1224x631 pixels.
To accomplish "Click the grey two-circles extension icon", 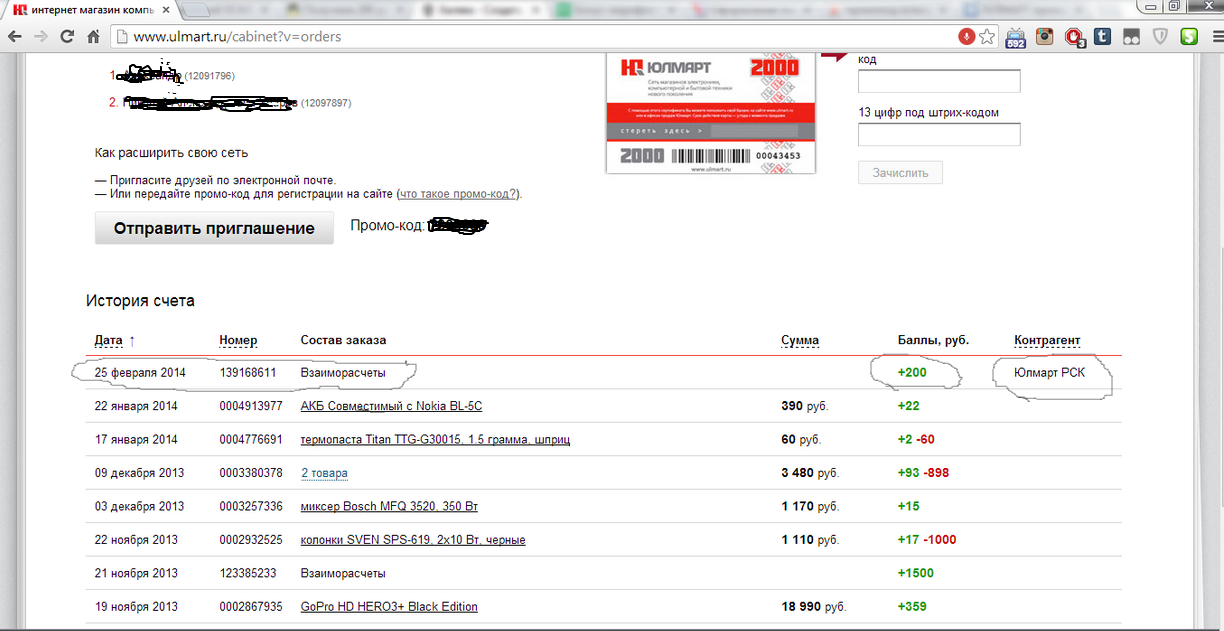I will (x=1132, y=37).
